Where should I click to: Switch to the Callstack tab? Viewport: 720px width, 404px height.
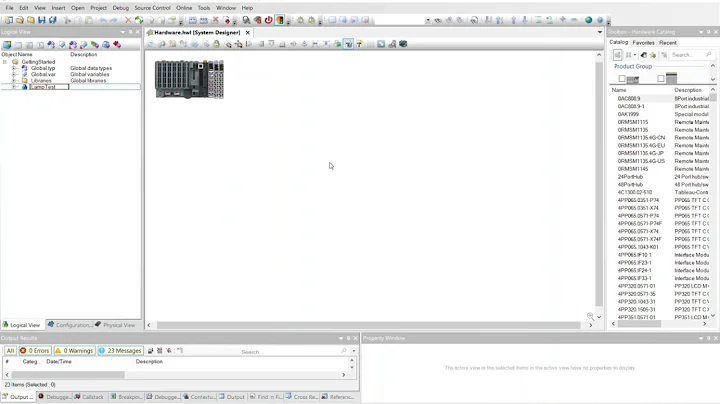pyautogui.click(x=89, y=397)
